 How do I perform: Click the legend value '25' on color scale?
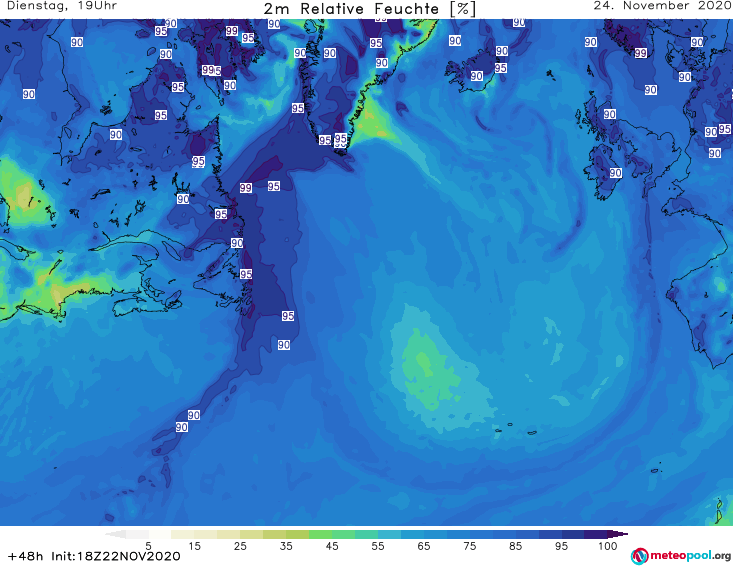click(240, 546)
